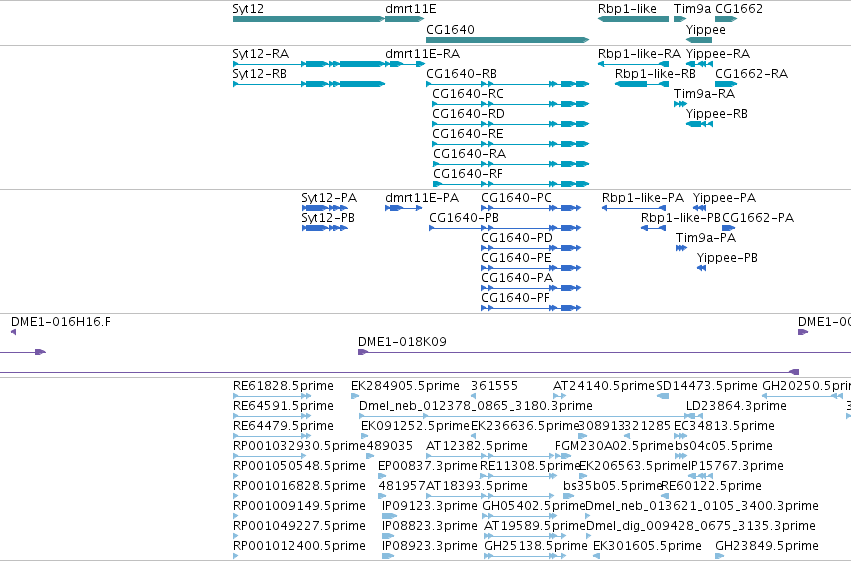The height and width of the screenshot is (561, 851).
Task: Select the Syt12-PB protein label
Action: click(328, 218)
